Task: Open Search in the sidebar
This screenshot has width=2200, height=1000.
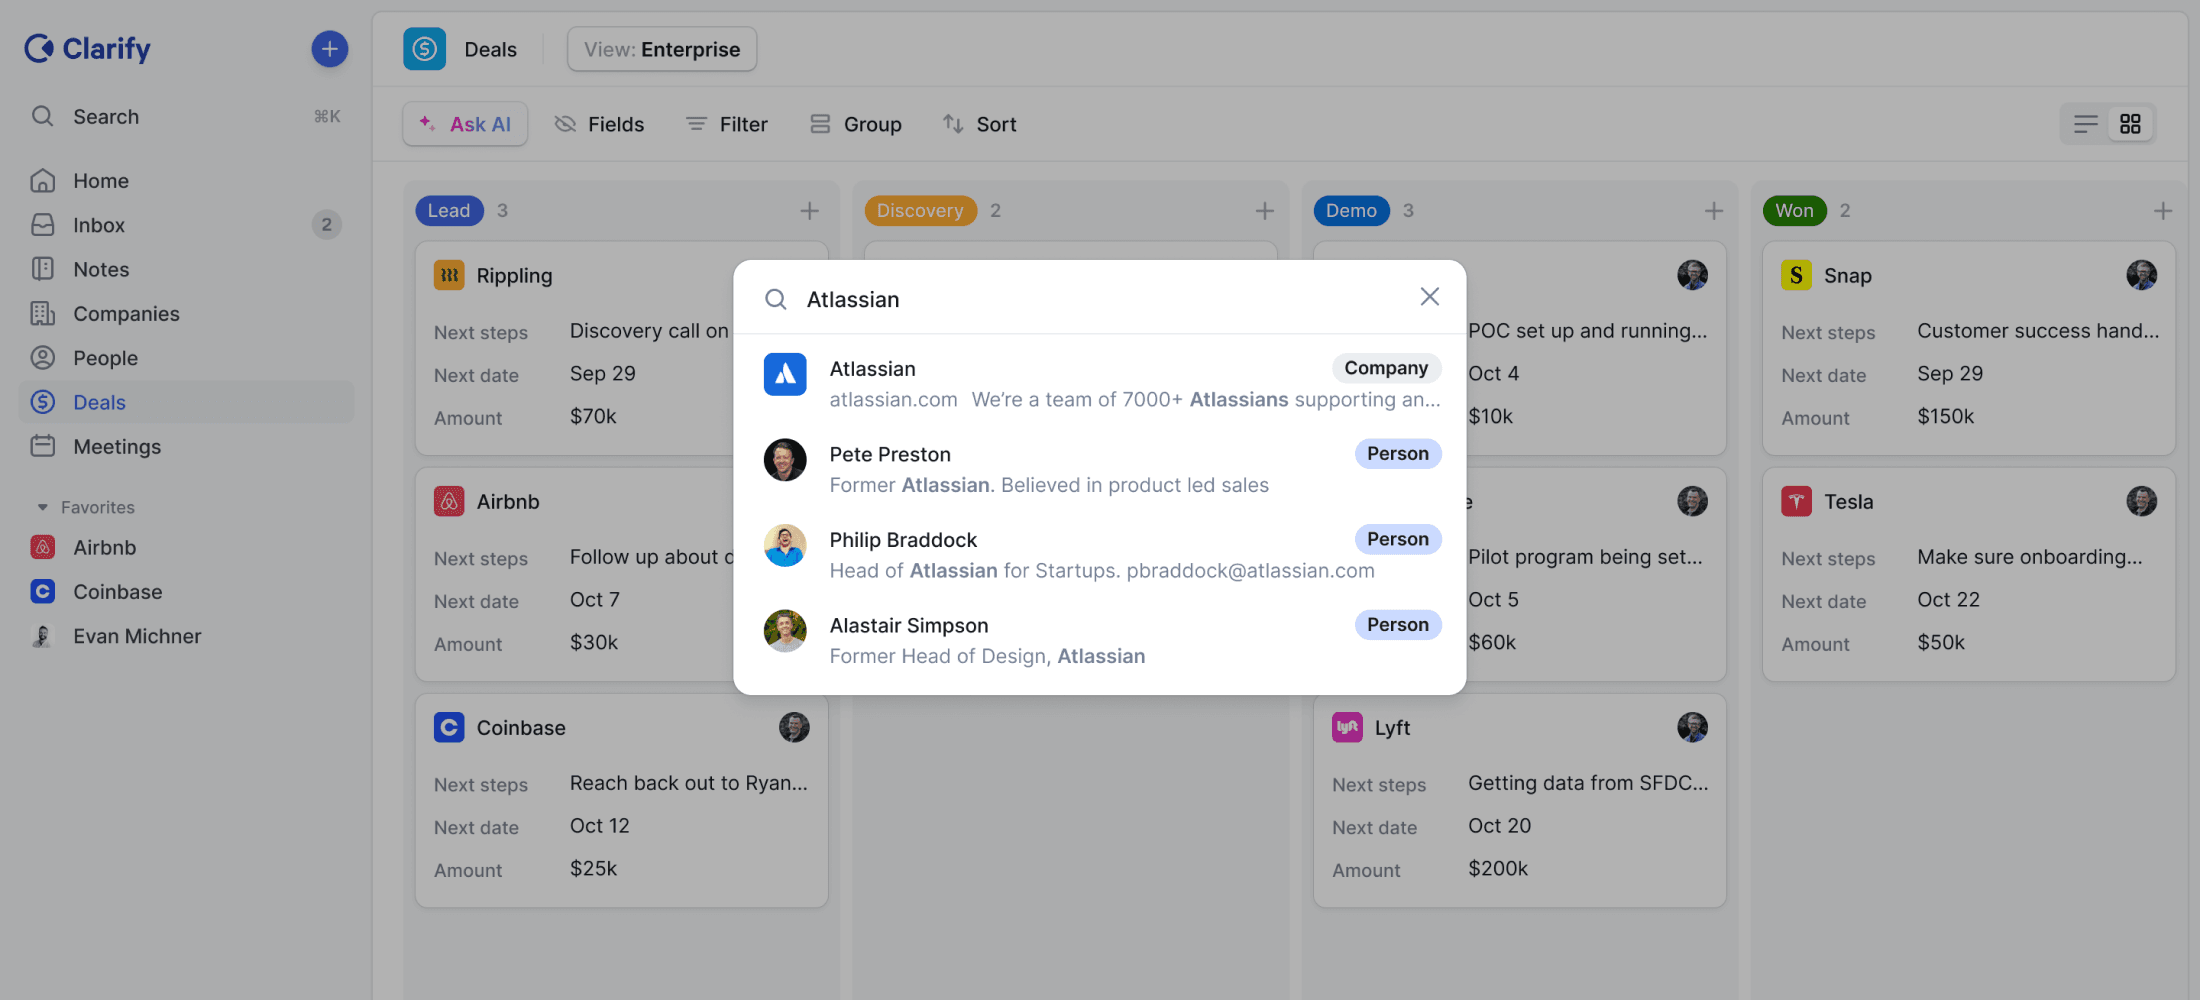Action: pos(186,116)
